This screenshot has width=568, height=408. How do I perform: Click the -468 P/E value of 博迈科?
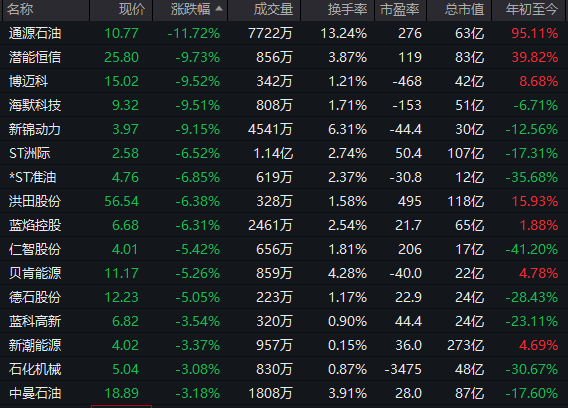tap(407, 81)
